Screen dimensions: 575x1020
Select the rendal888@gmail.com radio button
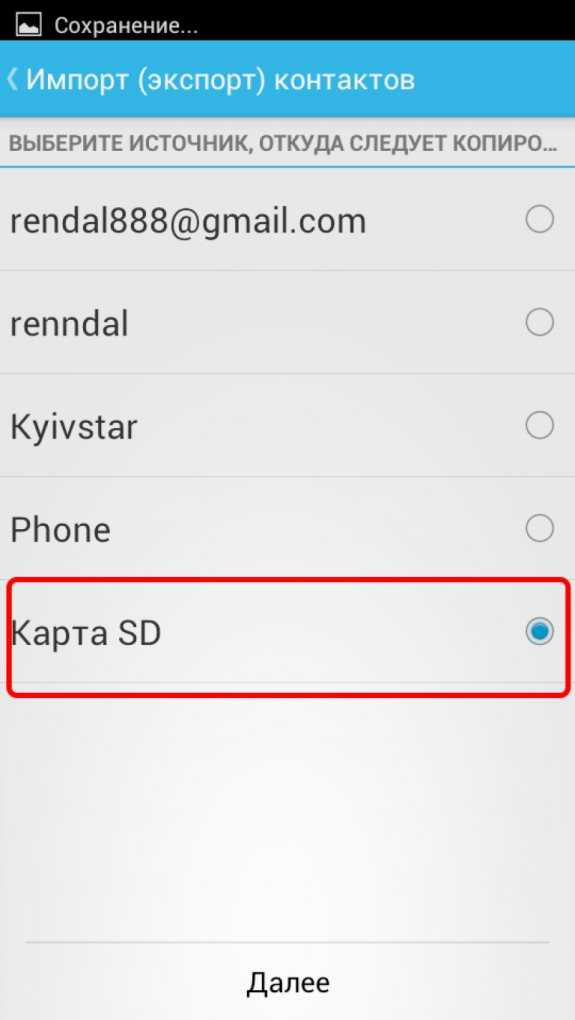[x=539, y=220]
